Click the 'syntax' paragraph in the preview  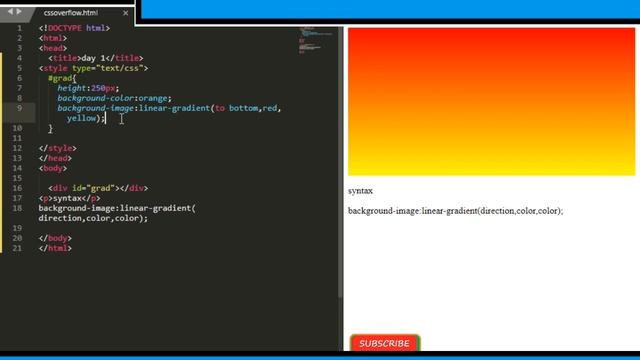pos(360,191)
